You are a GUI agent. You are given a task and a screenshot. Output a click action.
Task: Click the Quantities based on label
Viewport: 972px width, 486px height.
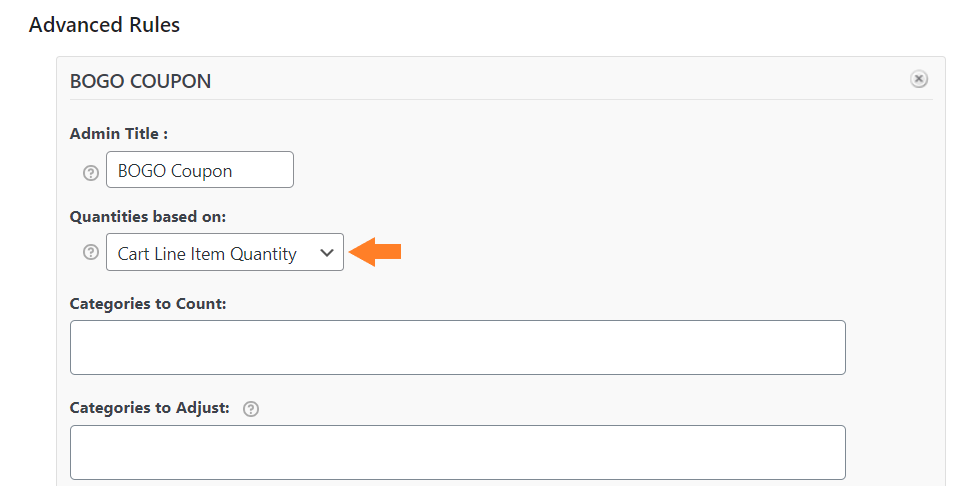click(148, 217)
